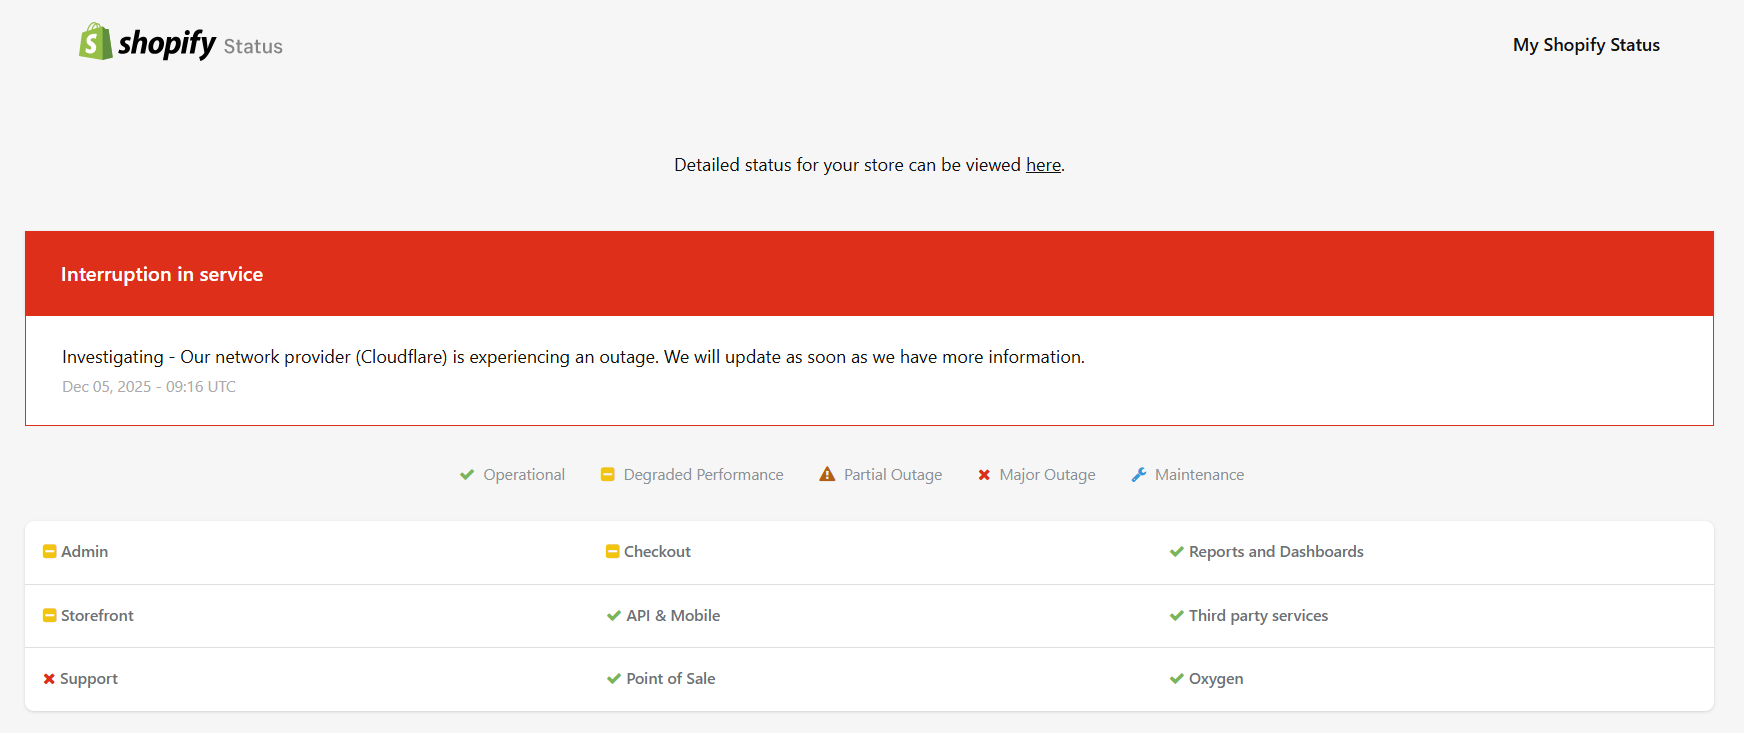Follow the 'here' detailed status link
This screenshot has height=733, width=1744.
coord(1043,165)
